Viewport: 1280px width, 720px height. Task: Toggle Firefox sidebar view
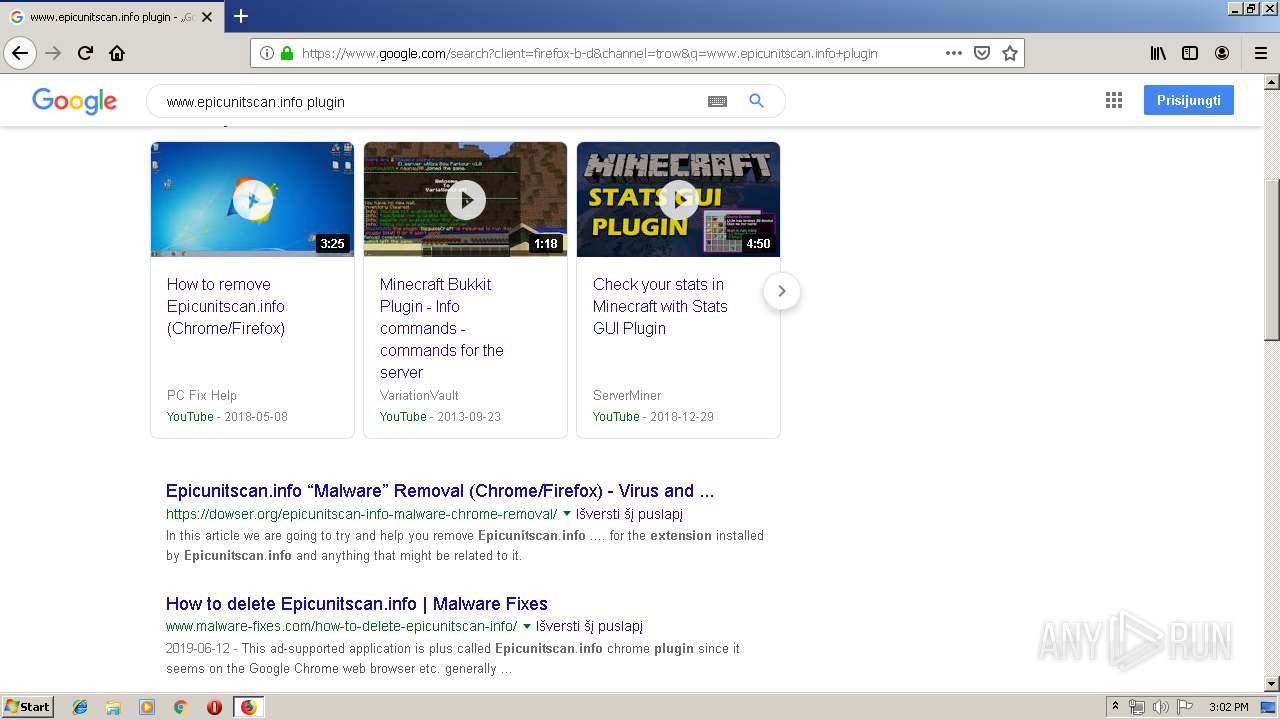(x=1190, y=53)
